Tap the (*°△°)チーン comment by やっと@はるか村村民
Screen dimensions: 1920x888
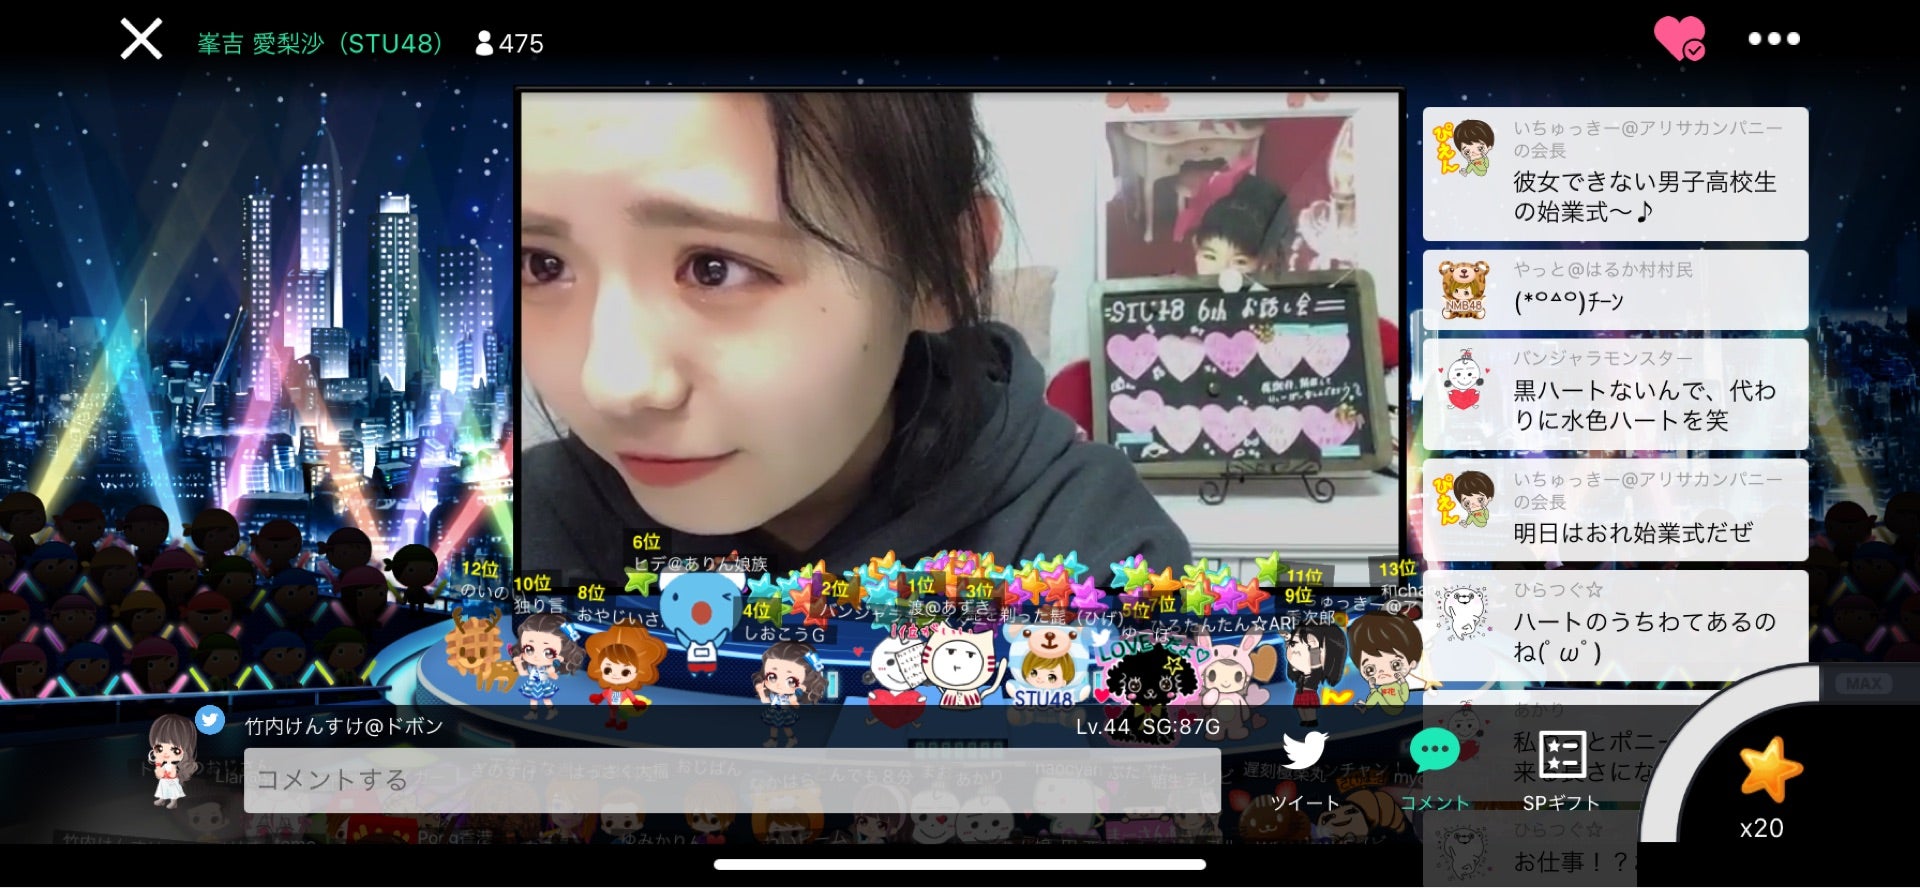point(1615,290)
